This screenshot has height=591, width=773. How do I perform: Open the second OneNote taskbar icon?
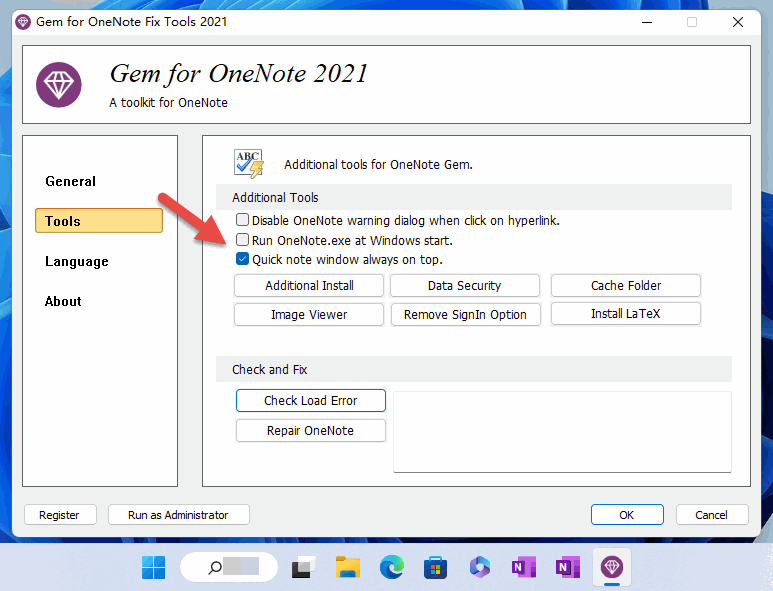click(x=567, y=567)
